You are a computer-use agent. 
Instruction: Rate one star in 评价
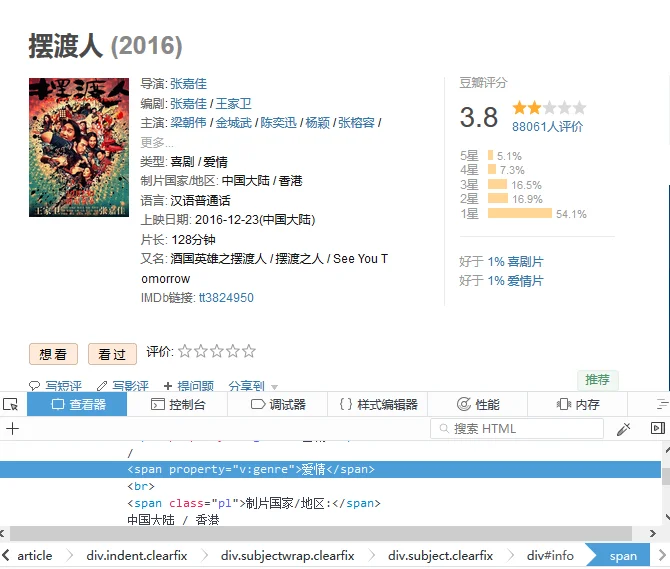pos(185,351)
